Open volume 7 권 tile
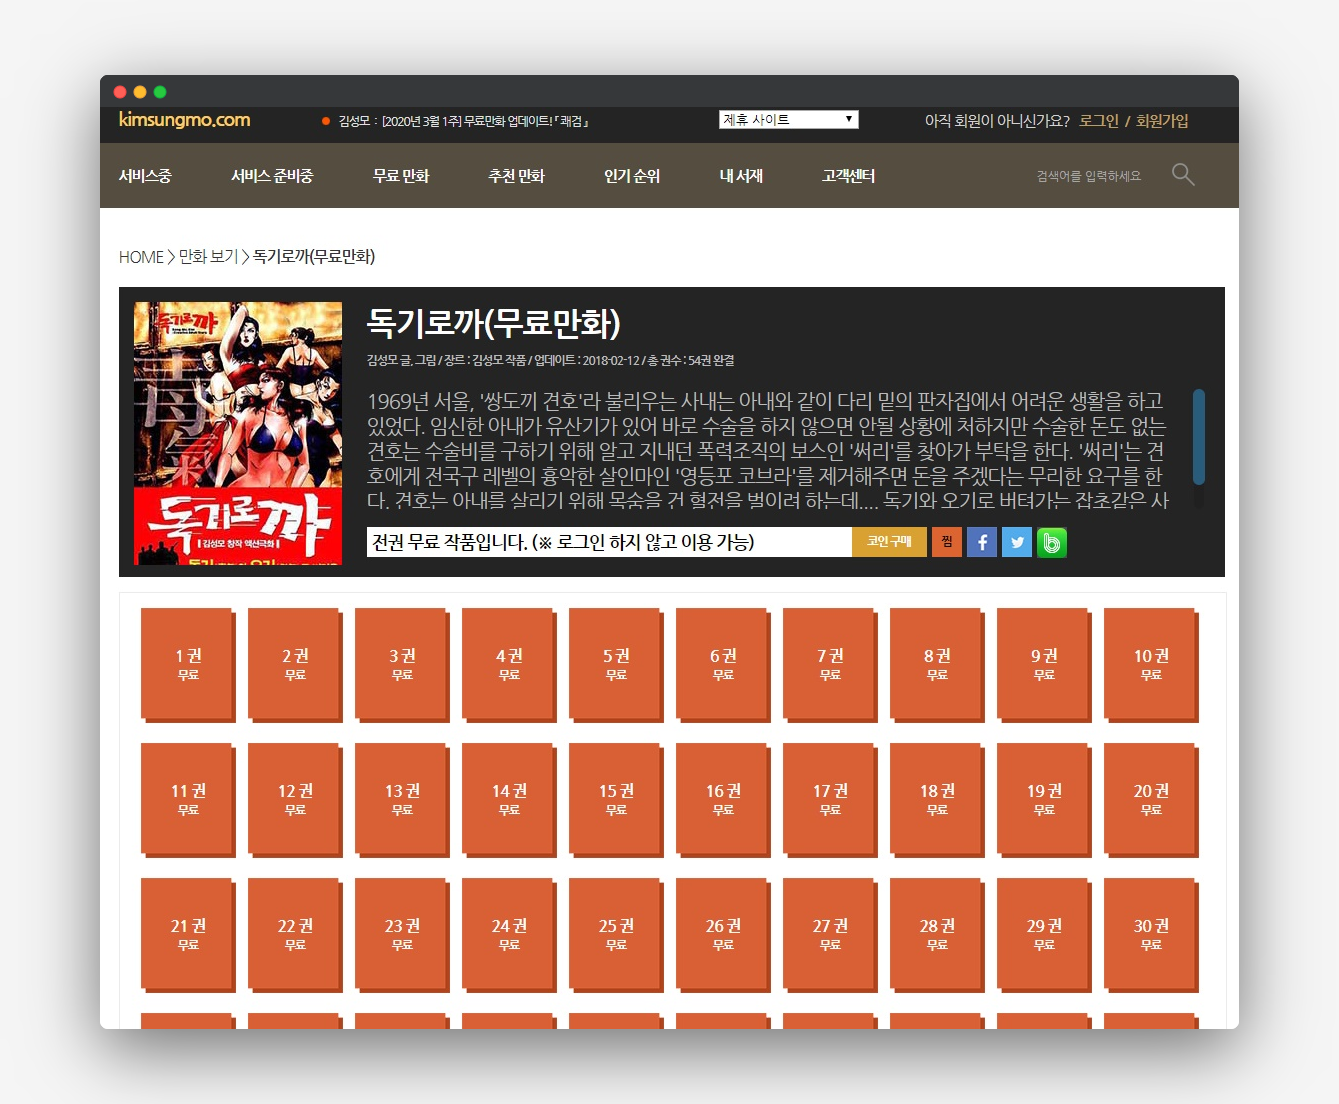1339x1104 pixels. tap(830, 664)
